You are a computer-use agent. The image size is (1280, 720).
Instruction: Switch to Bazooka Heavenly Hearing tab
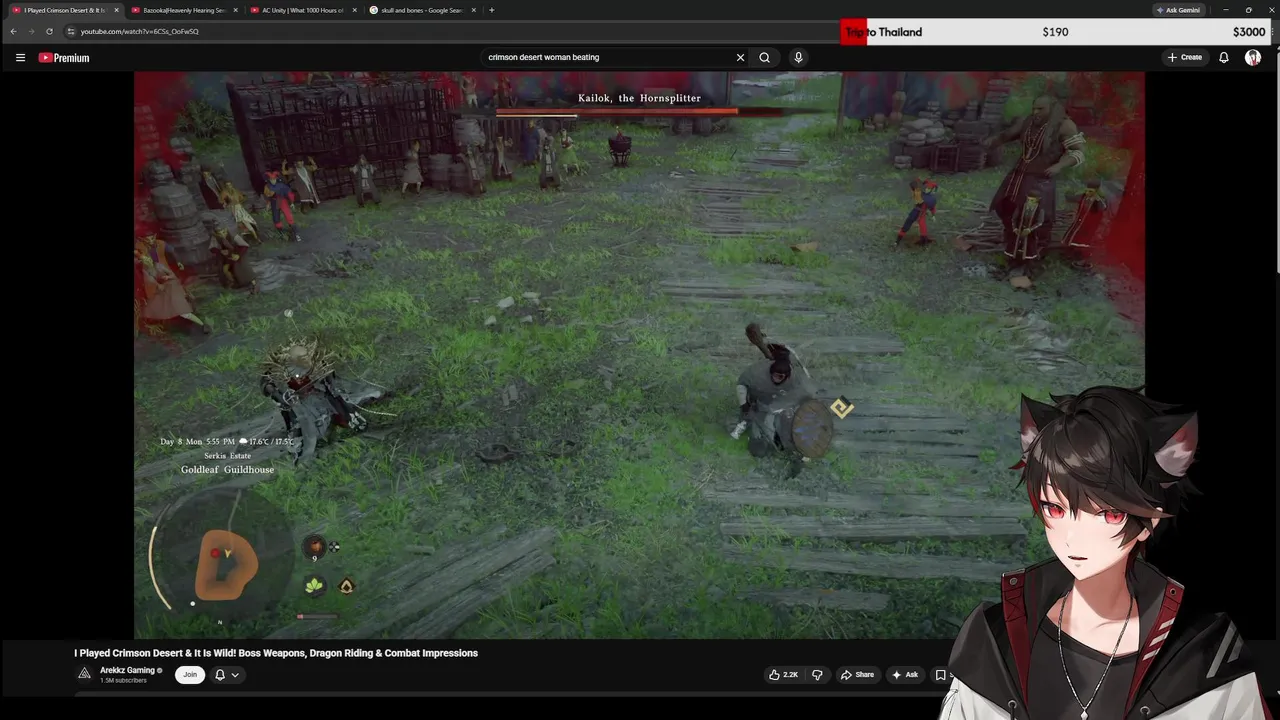click(184, 10)
